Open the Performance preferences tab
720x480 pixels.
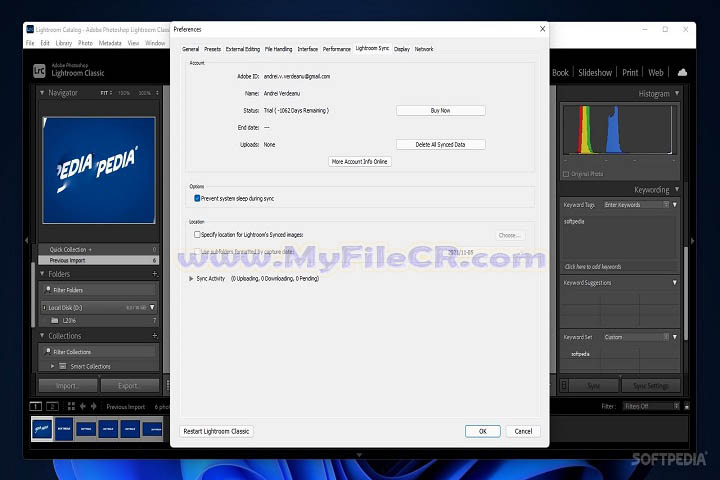(x=337, y=49)
